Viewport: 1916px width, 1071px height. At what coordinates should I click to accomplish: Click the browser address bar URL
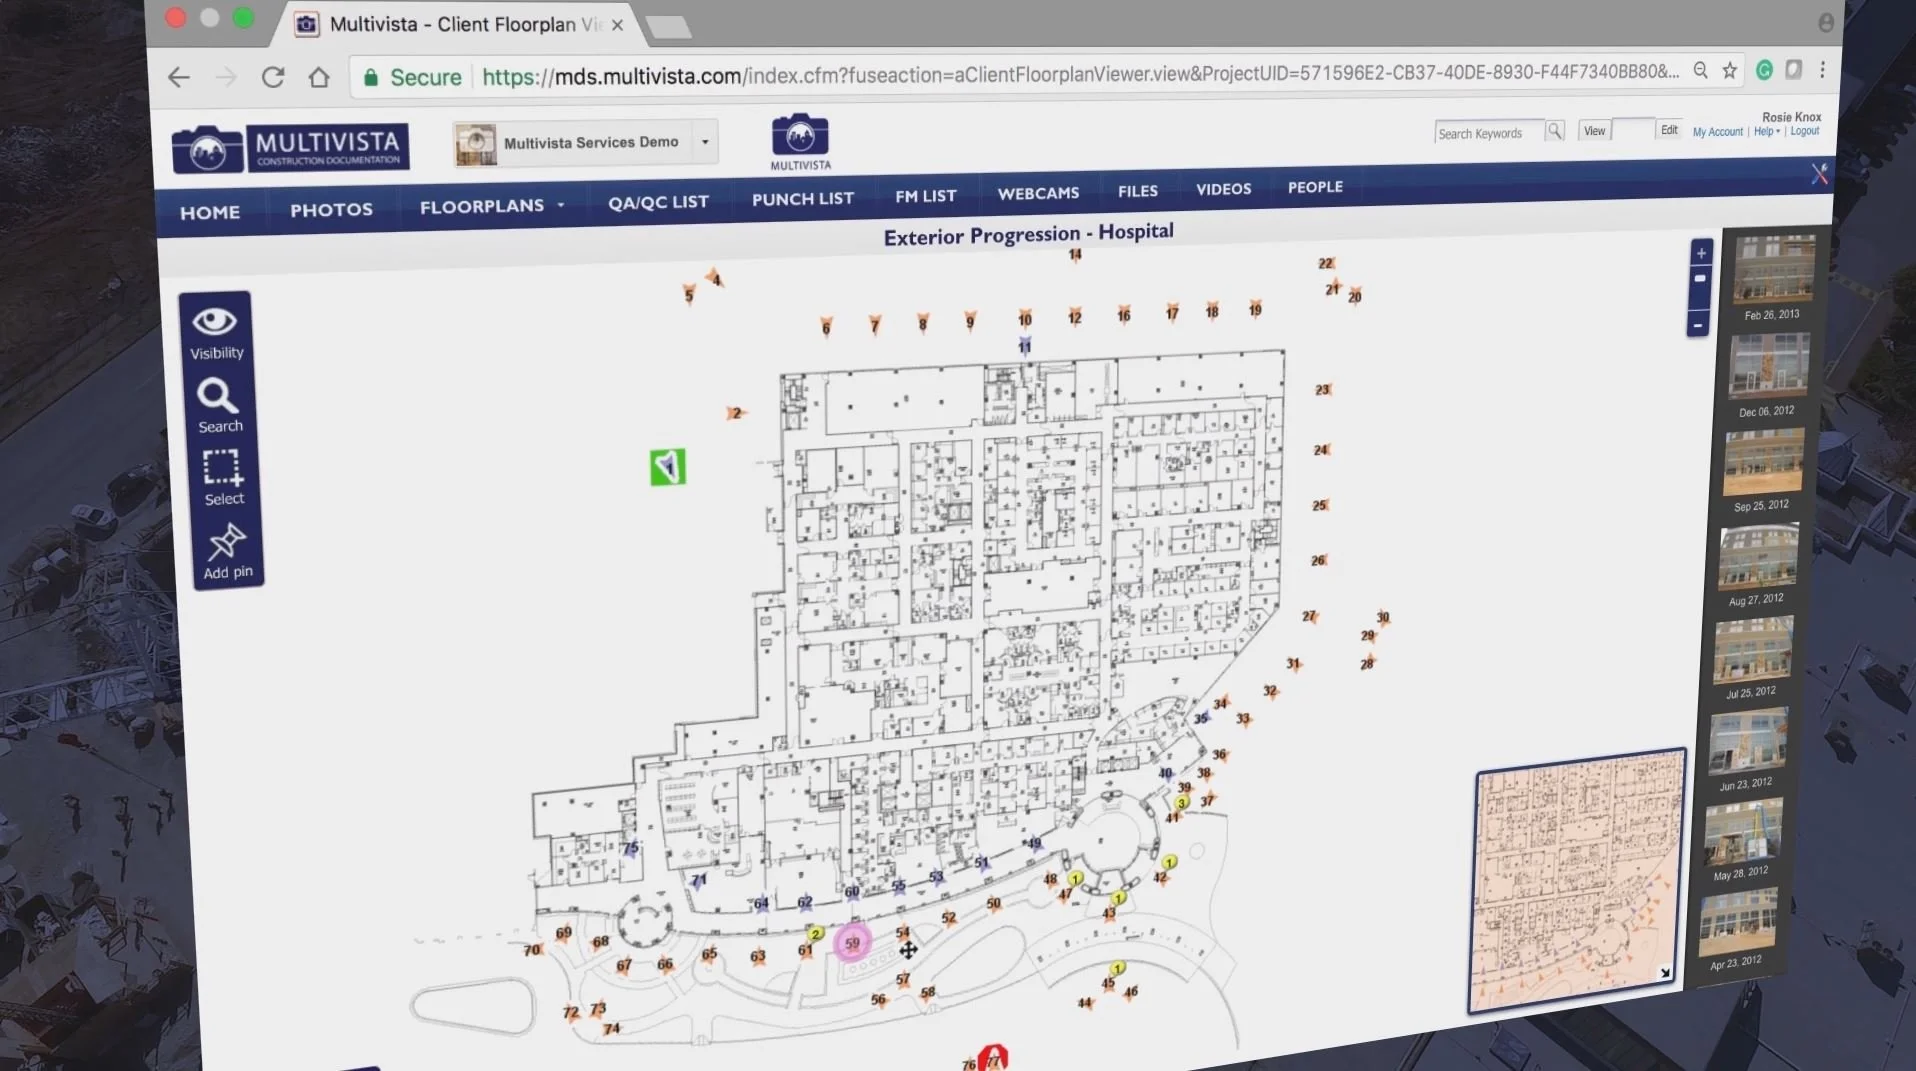click(1080, 74)
